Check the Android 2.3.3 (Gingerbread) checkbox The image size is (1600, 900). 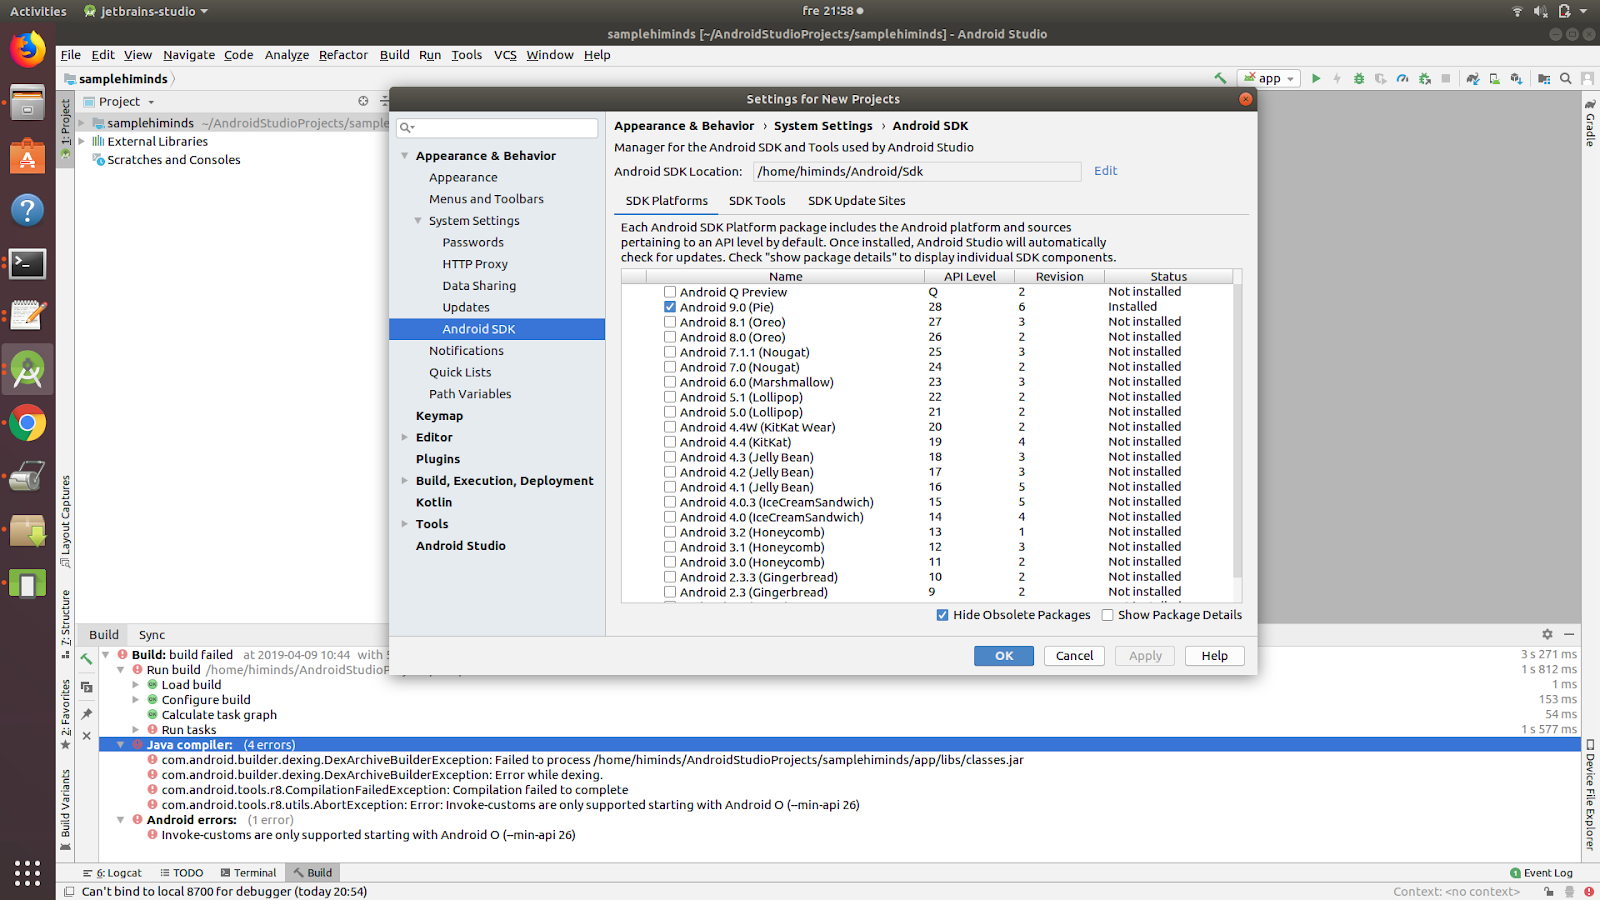point(670,577)
